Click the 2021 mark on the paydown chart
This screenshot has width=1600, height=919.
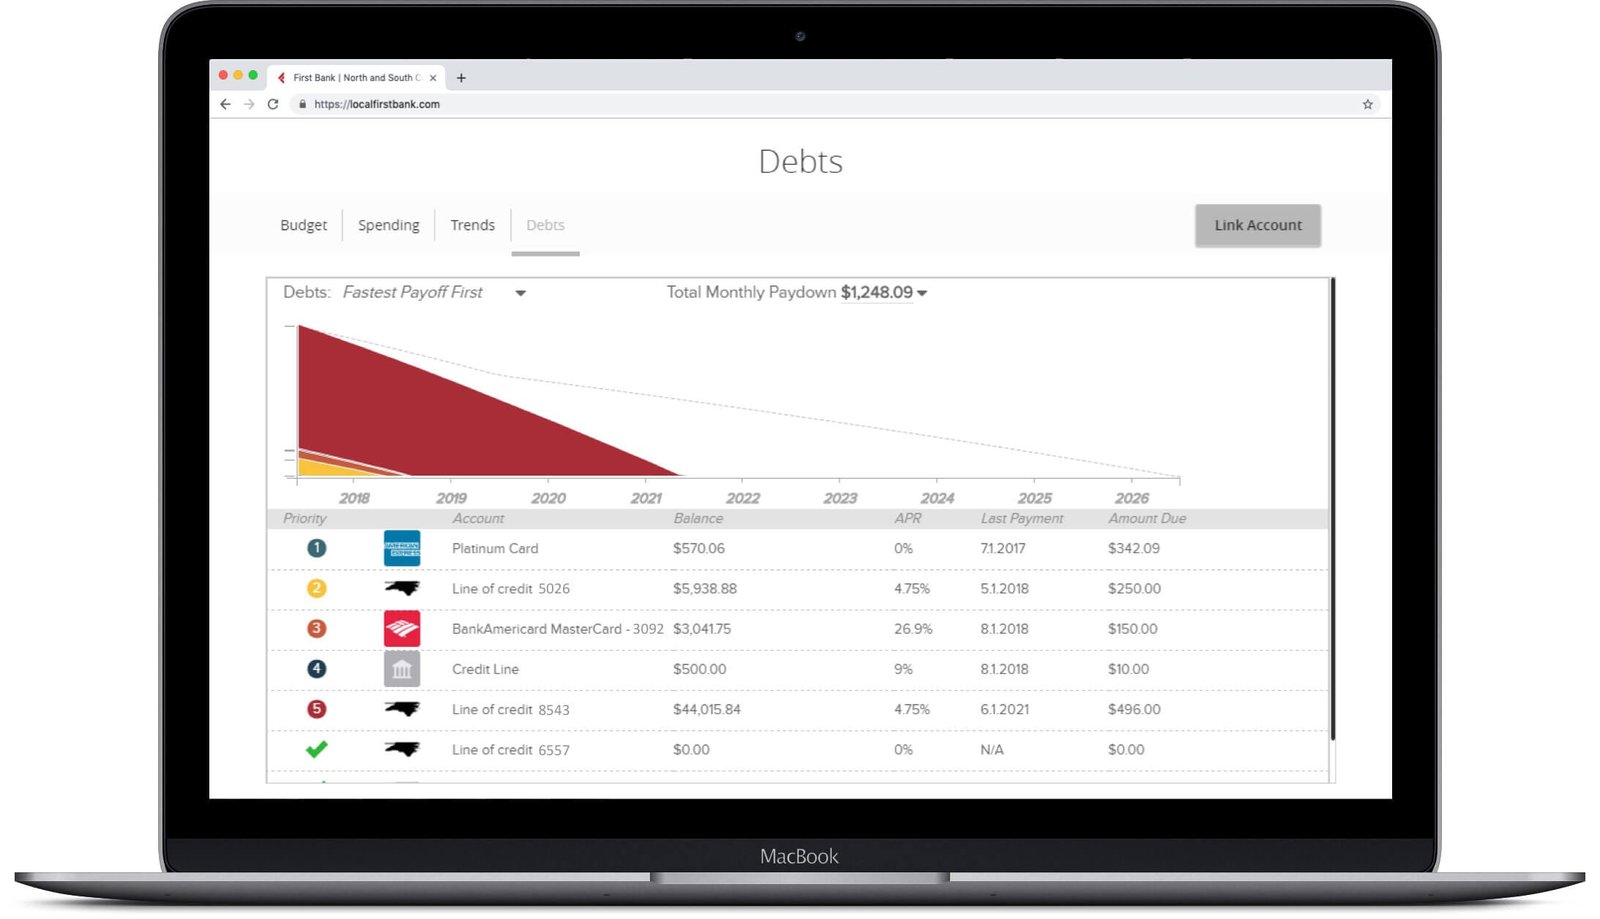tap(646, 497)
